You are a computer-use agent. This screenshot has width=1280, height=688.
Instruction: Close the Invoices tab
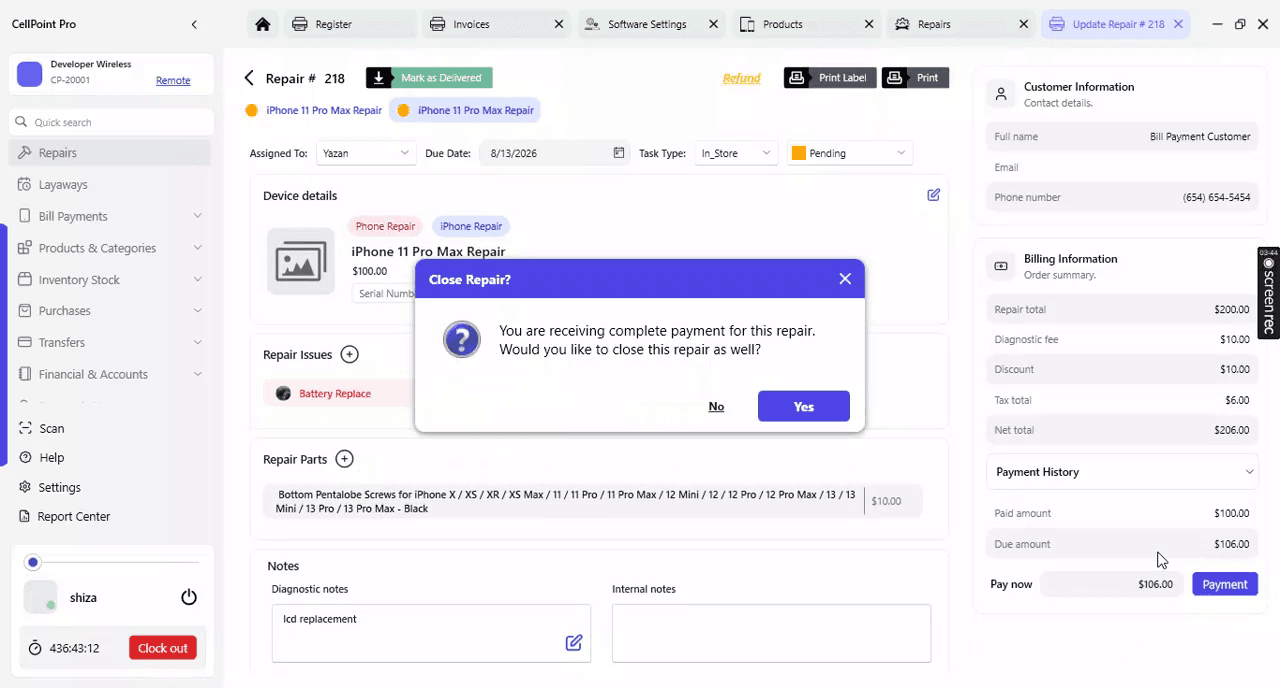[x=558, y=24]
